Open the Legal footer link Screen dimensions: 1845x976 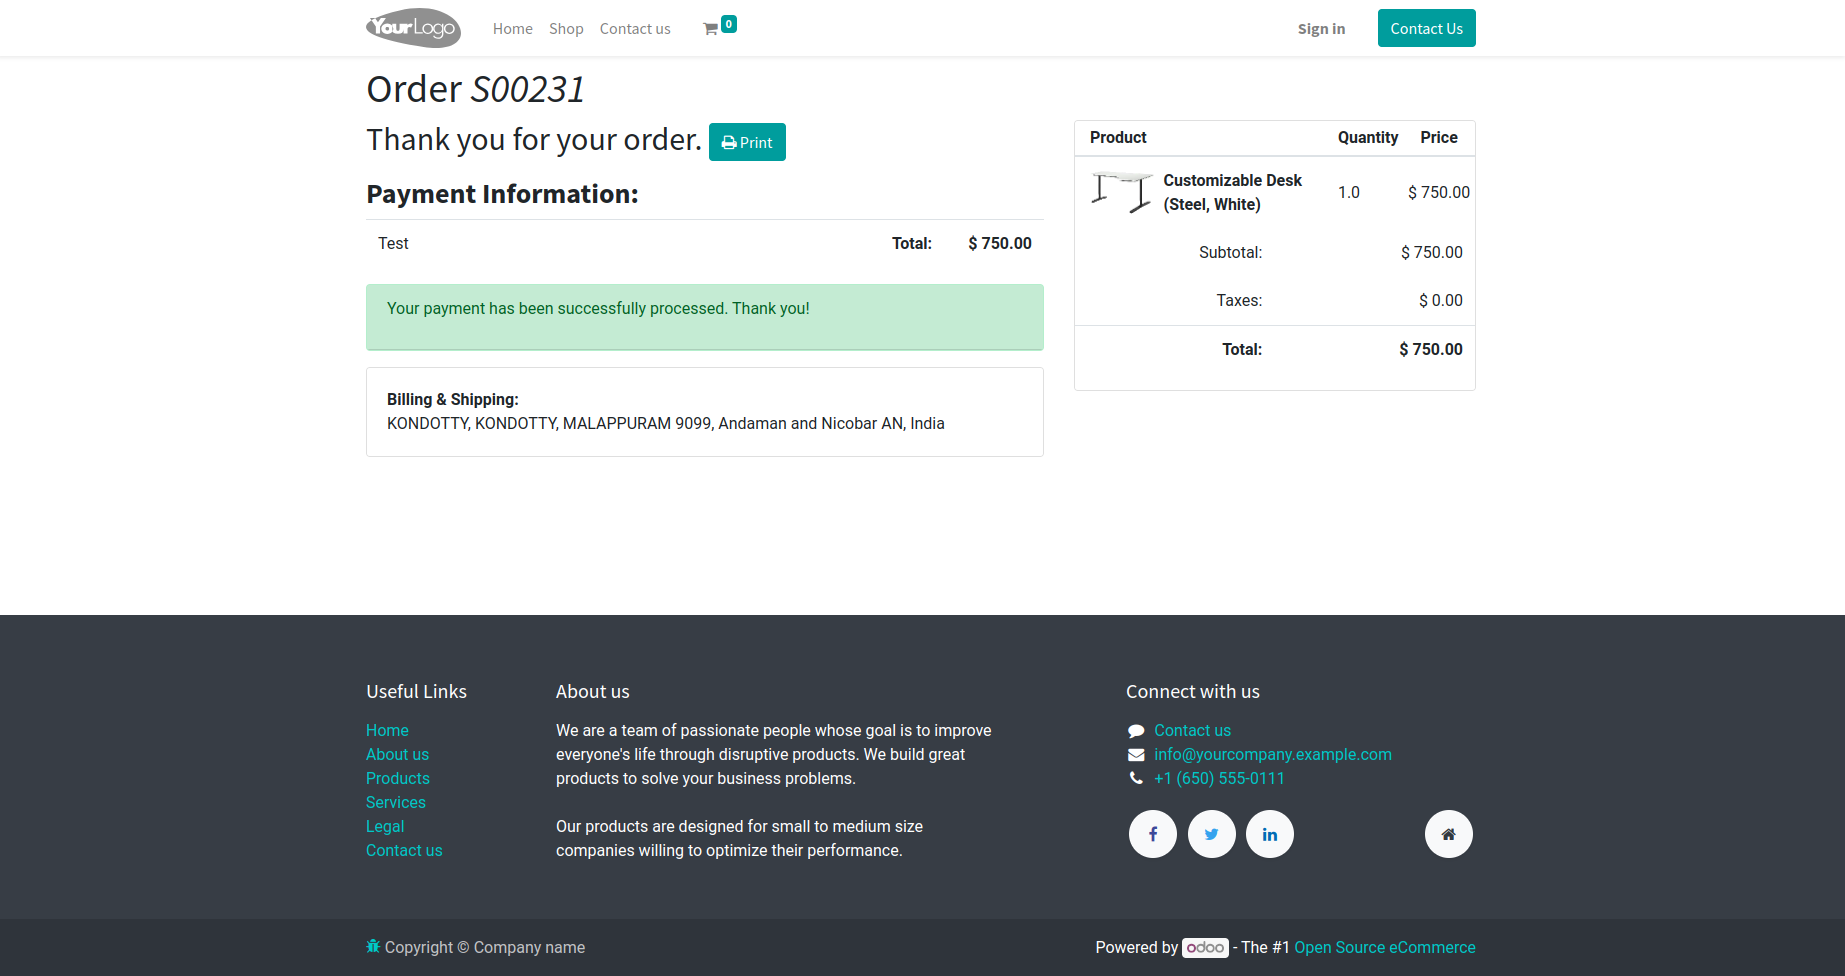click(x=385, y=826)
